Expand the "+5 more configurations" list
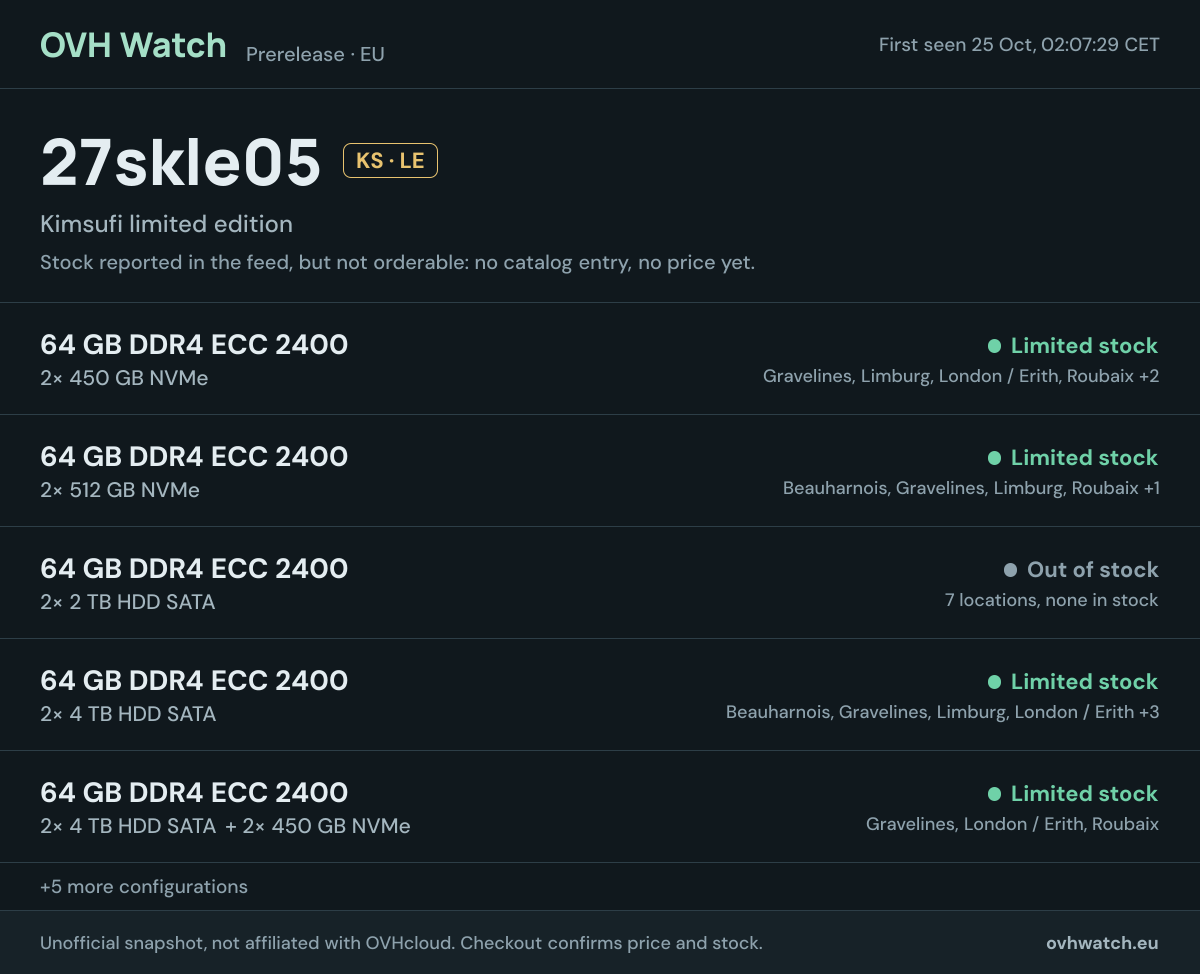This screenshot has height=974, width=1200. 144,887
